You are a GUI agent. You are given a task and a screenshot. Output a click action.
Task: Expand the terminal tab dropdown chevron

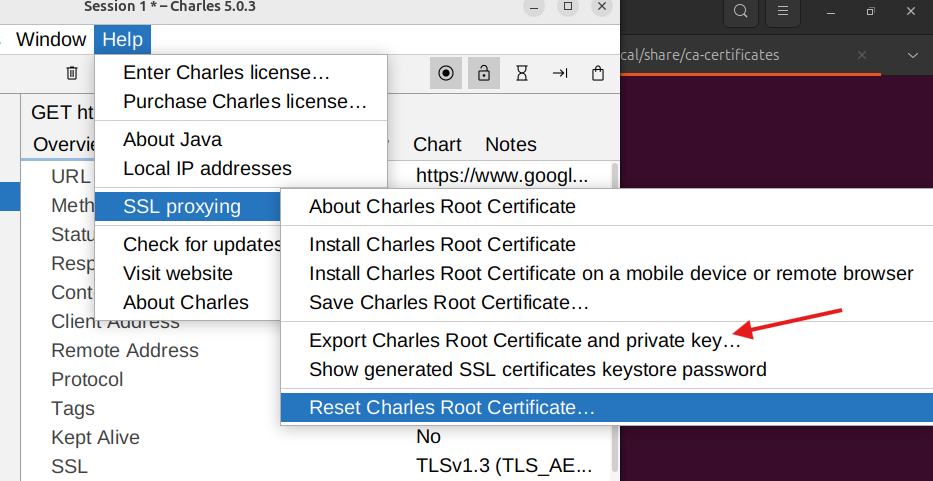[x=911, y=55]
